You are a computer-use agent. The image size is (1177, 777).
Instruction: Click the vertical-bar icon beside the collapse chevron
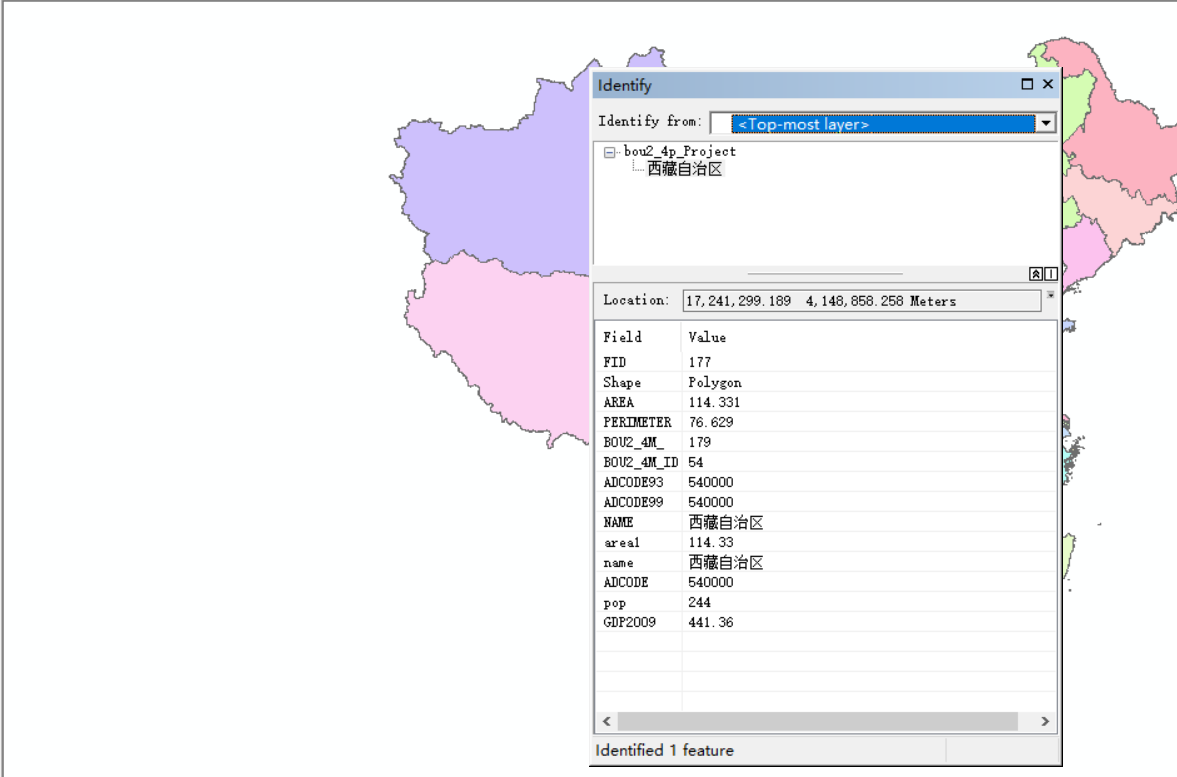tap(1049, 273)
